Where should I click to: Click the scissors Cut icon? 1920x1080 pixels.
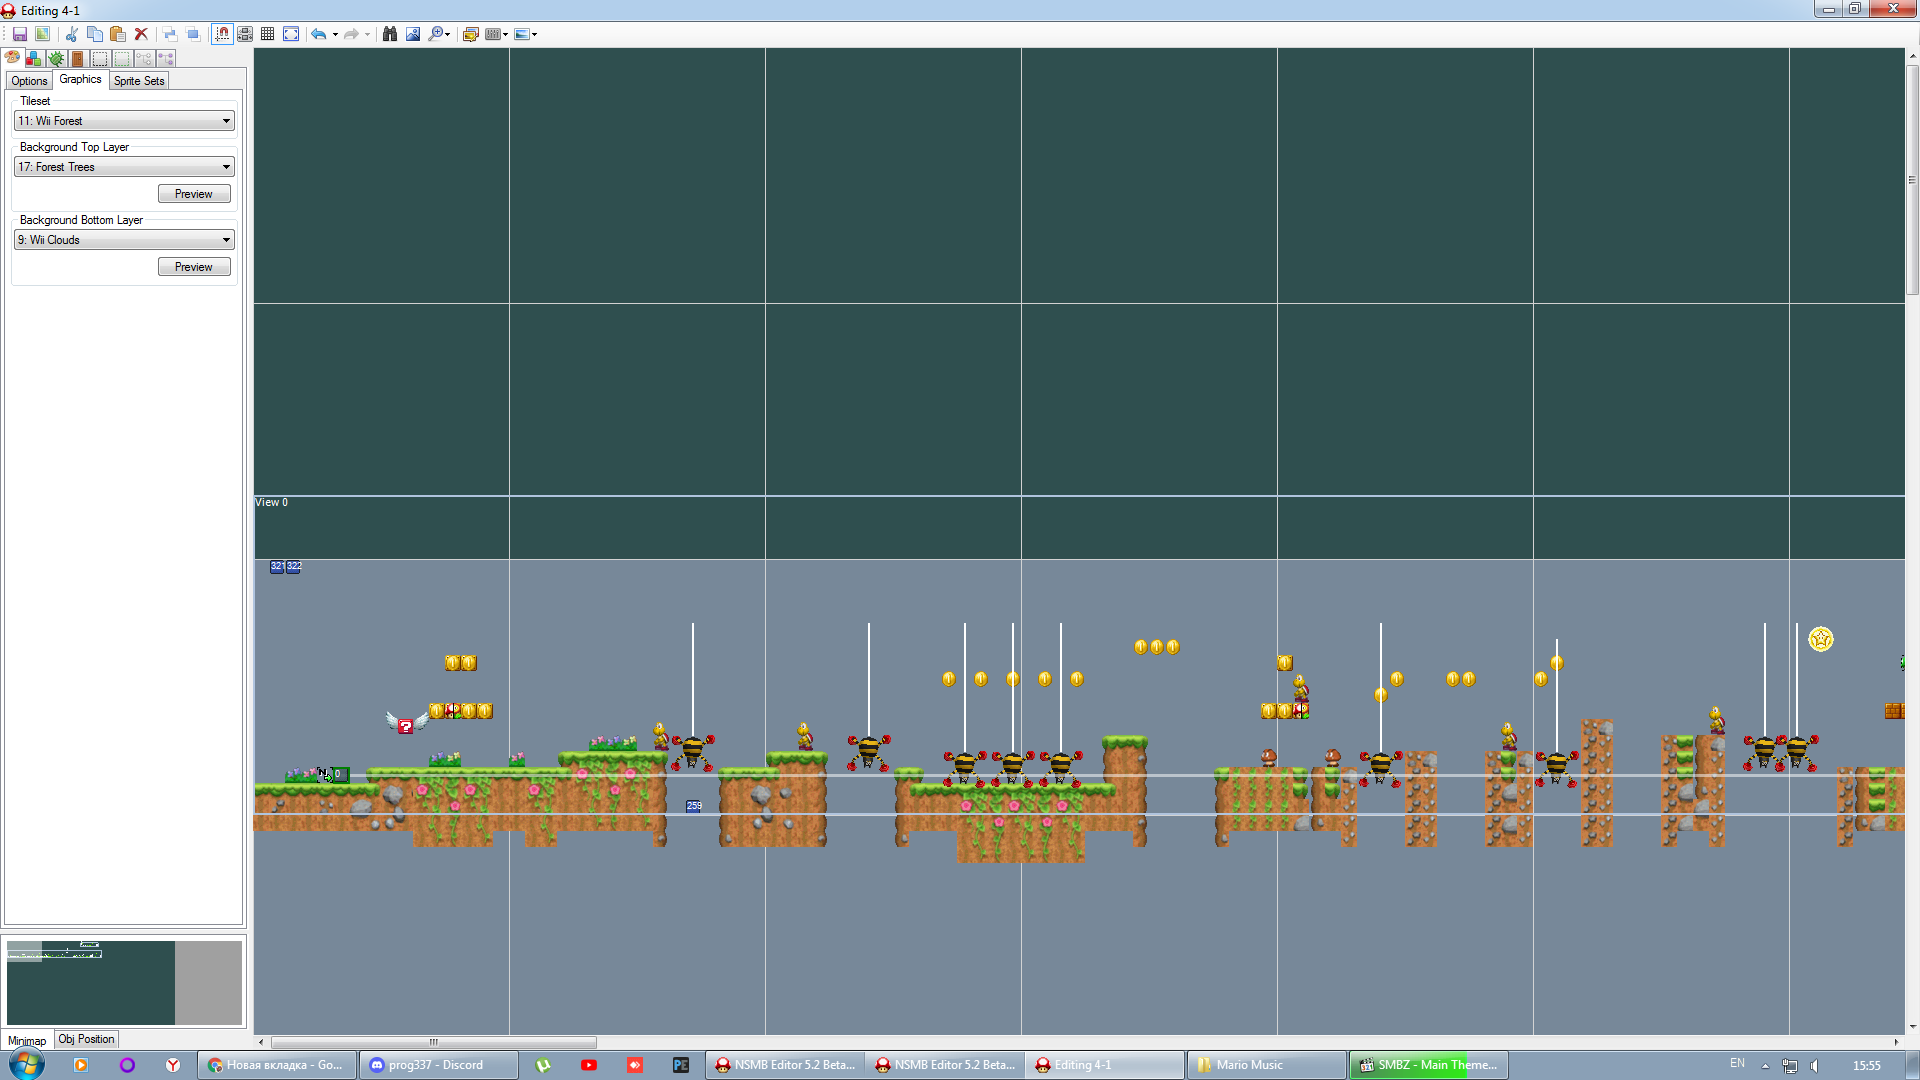[x=71, y=34]
